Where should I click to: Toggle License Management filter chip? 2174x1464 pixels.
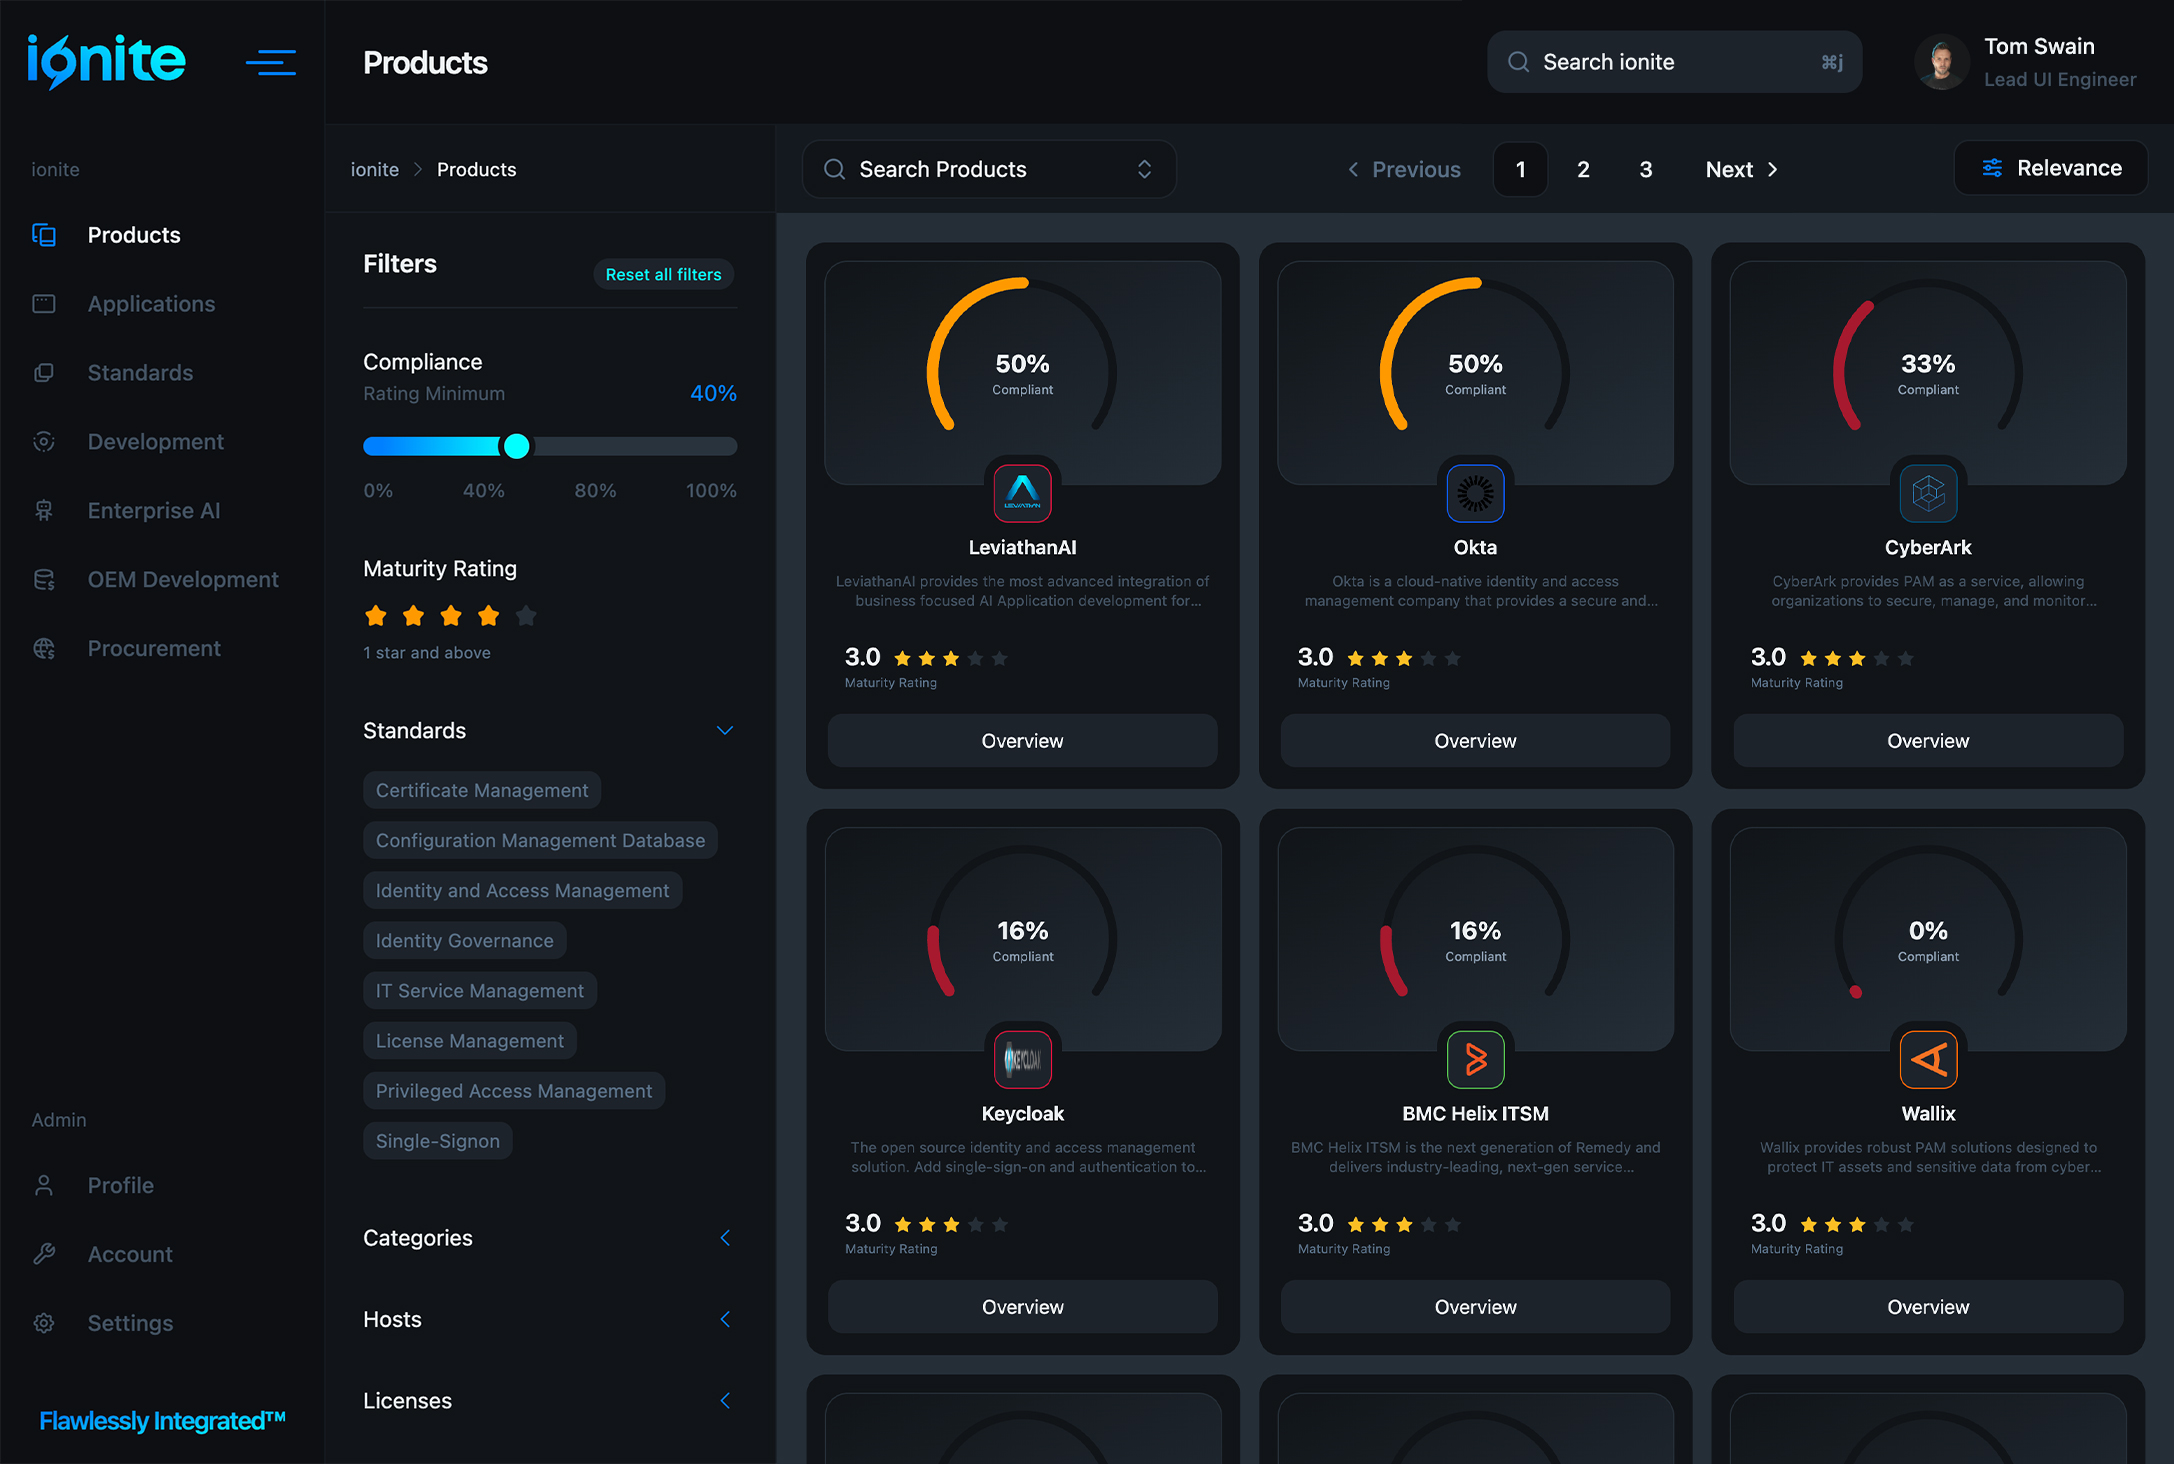click(470, 1041)
